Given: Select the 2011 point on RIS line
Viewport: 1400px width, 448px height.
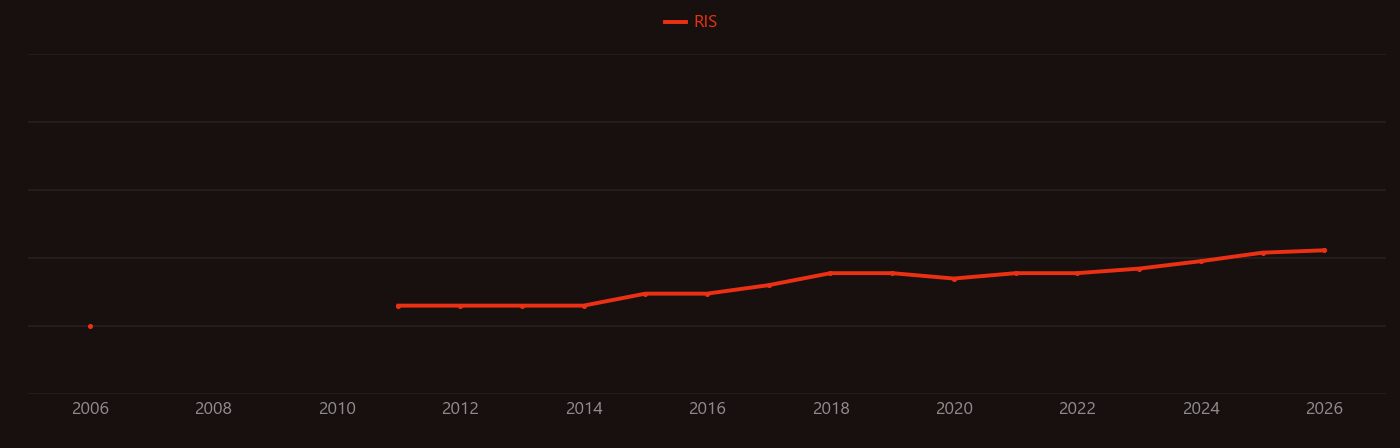Looking at the screenshot, I should (398, 306).
